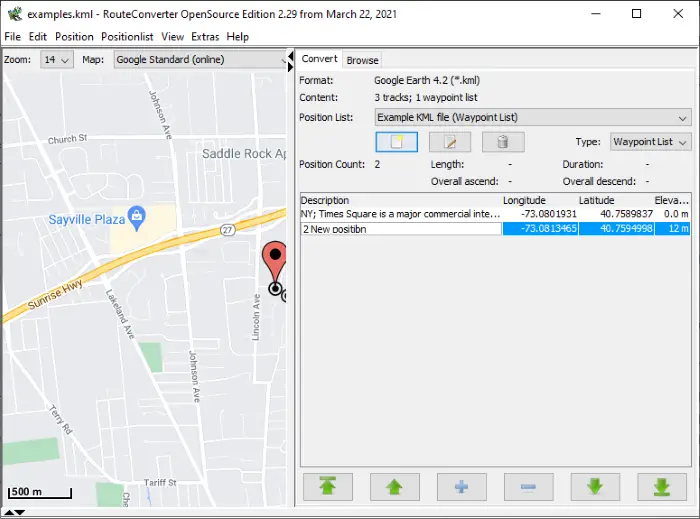The width and height of the screenshot is (700, 519).
Task: Click the delete position list trash icon
Action: point(503,142)
